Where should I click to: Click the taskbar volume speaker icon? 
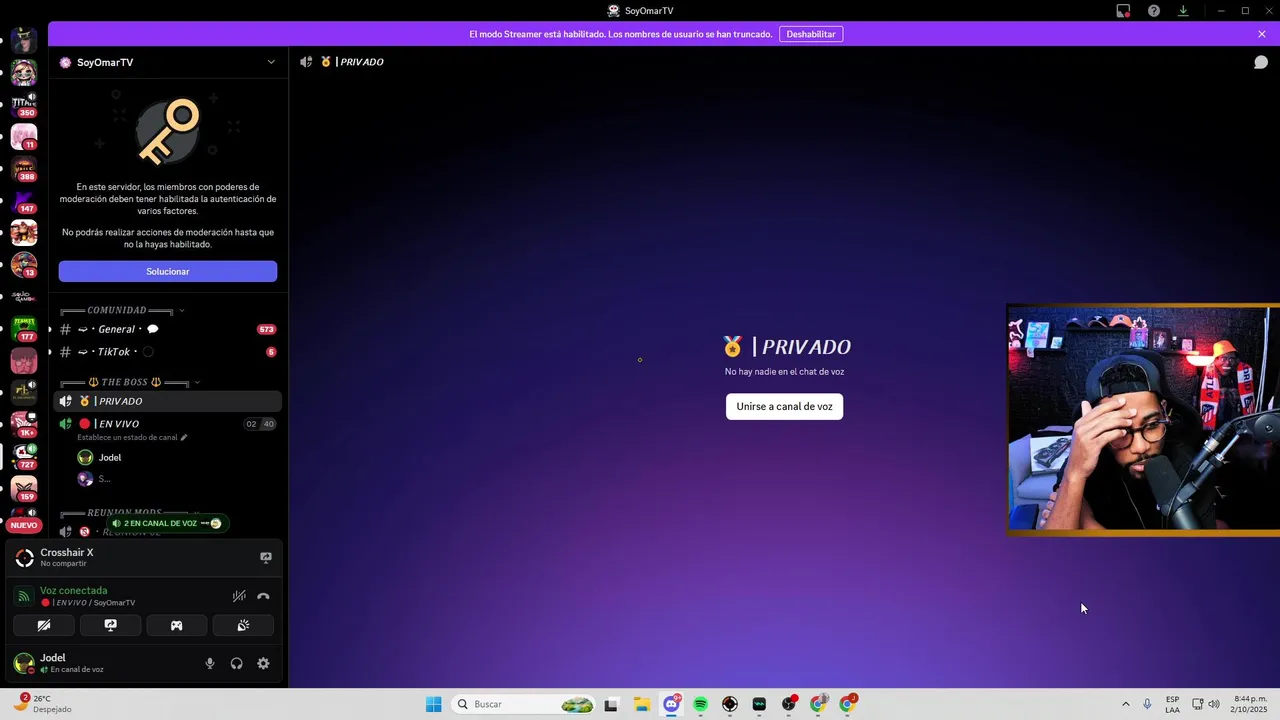point(1214,704)
